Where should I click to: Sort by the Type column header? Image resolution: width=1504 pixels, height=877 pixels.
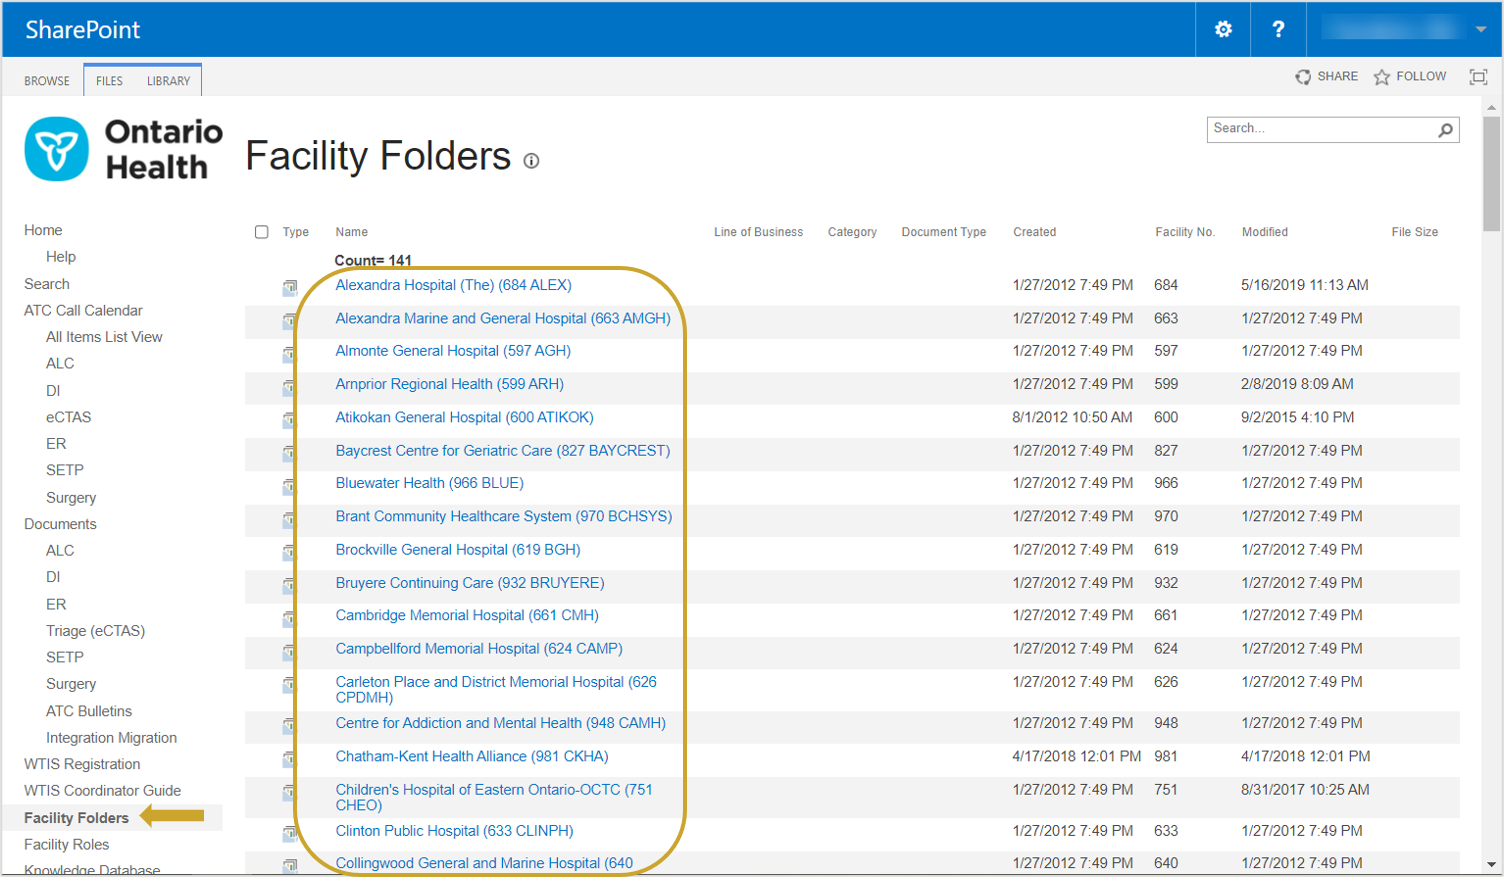(x=296, y=232)
